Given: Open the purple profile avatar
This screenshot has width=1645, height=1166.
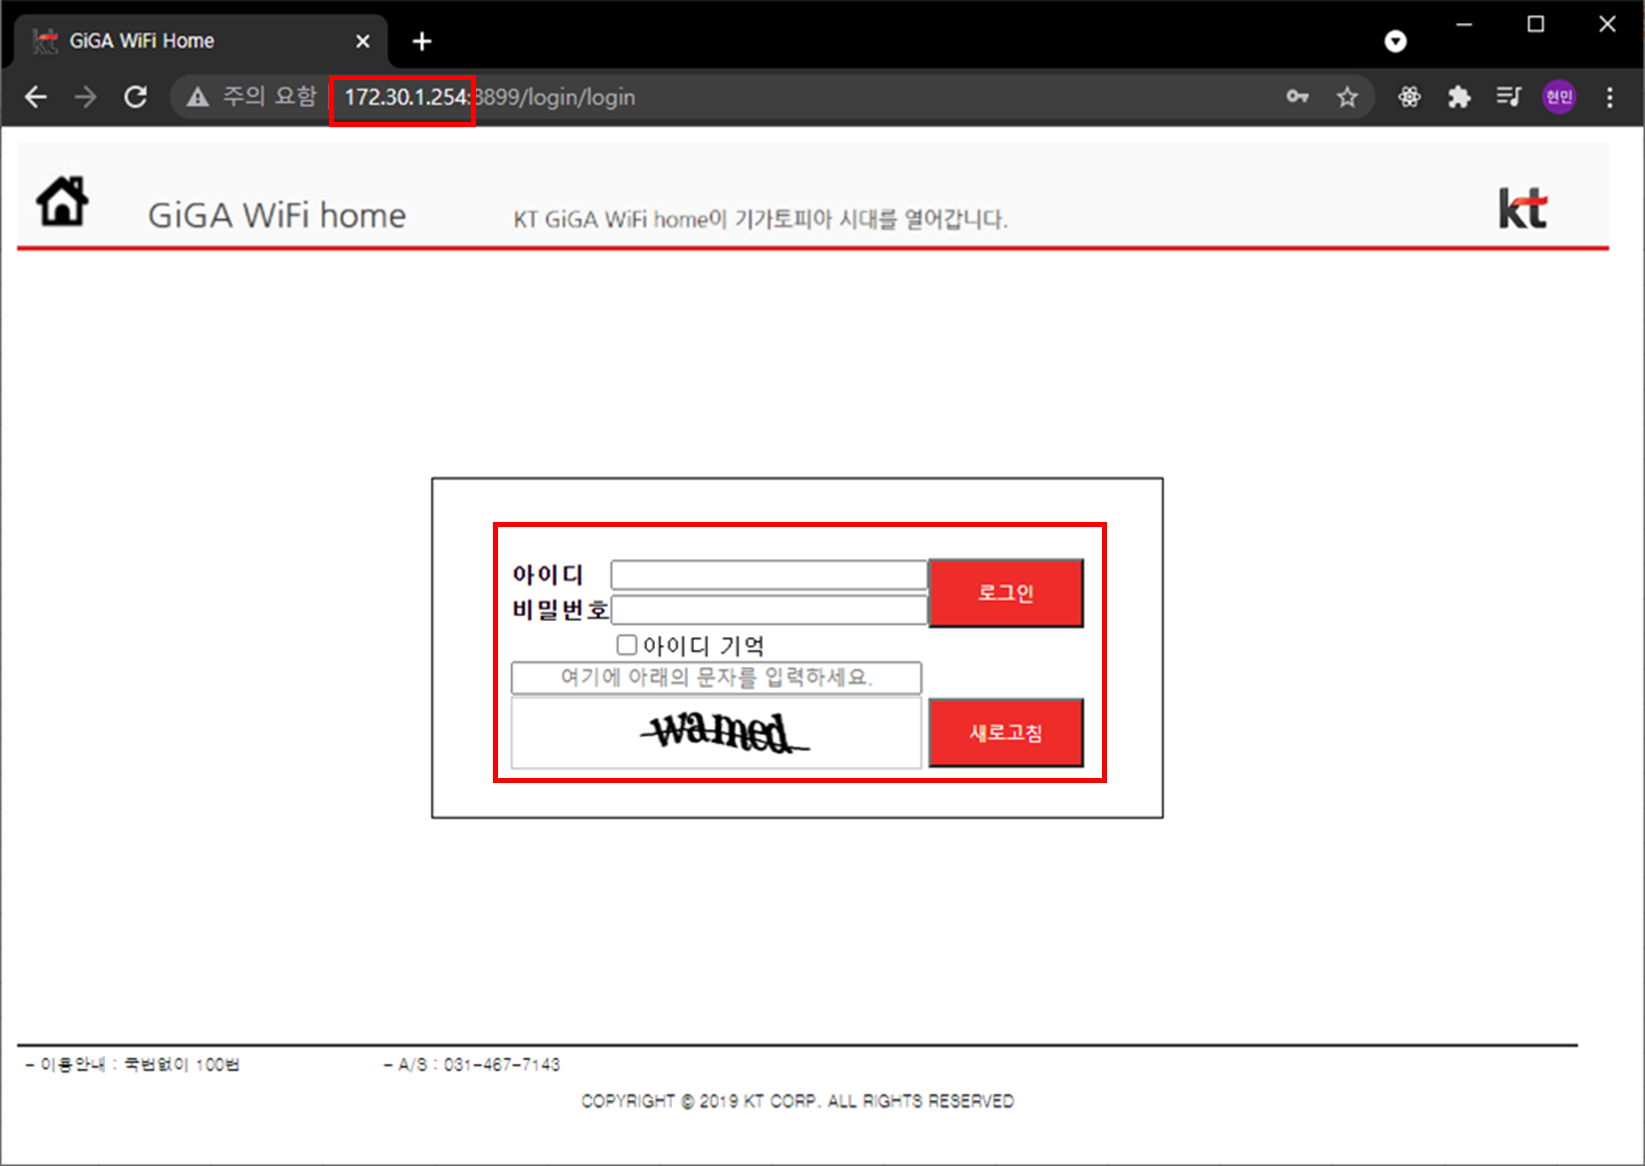Looking at the screenshot, I should click(x=1559, y=97).
